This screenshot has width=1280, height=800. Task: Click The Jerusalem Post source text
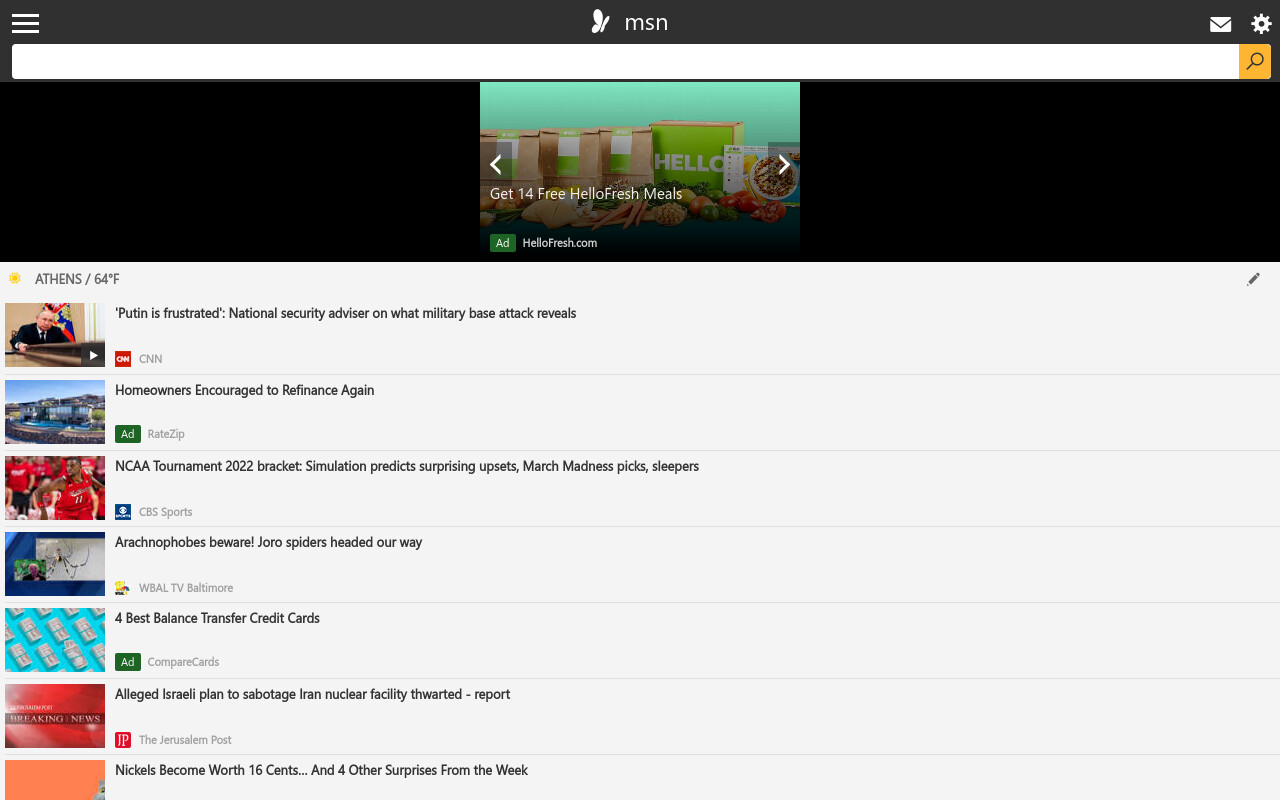coord(185,740)
